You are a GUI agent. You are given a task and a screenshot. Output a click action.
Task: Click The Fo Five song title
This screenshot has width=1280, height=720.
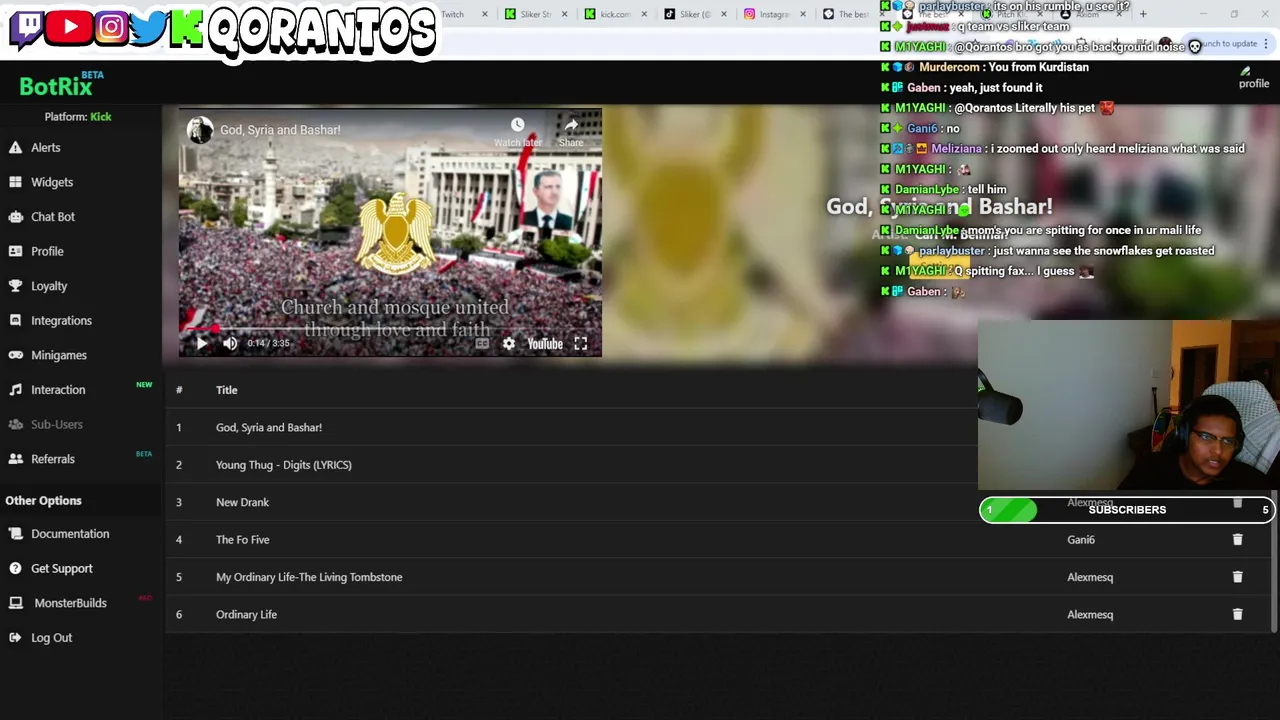click(242, 540)
